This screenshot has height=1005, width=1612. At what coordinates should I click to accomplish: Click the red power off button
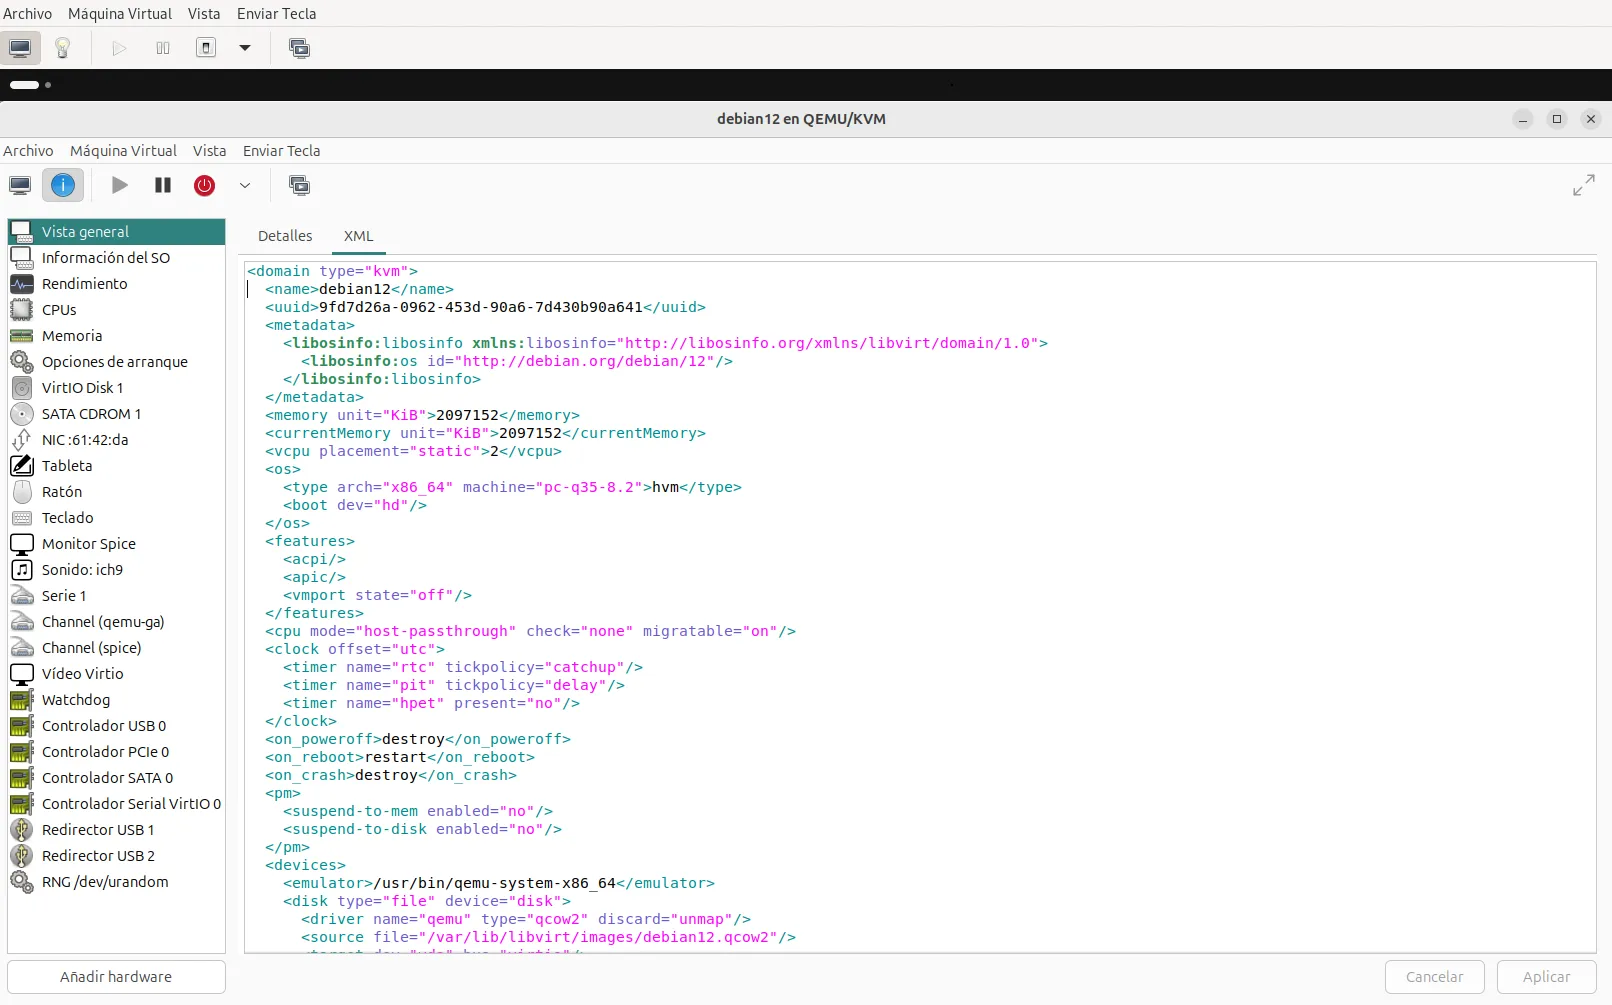pos(204,185)
